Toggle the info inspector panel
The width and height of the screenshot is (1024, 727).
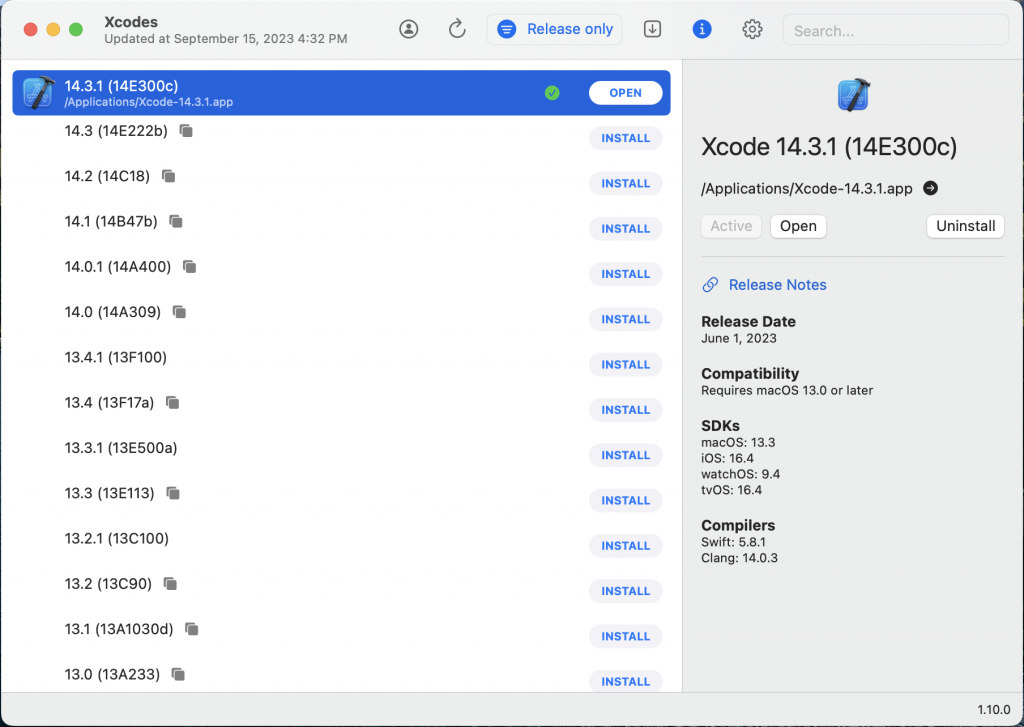(702, 29)
